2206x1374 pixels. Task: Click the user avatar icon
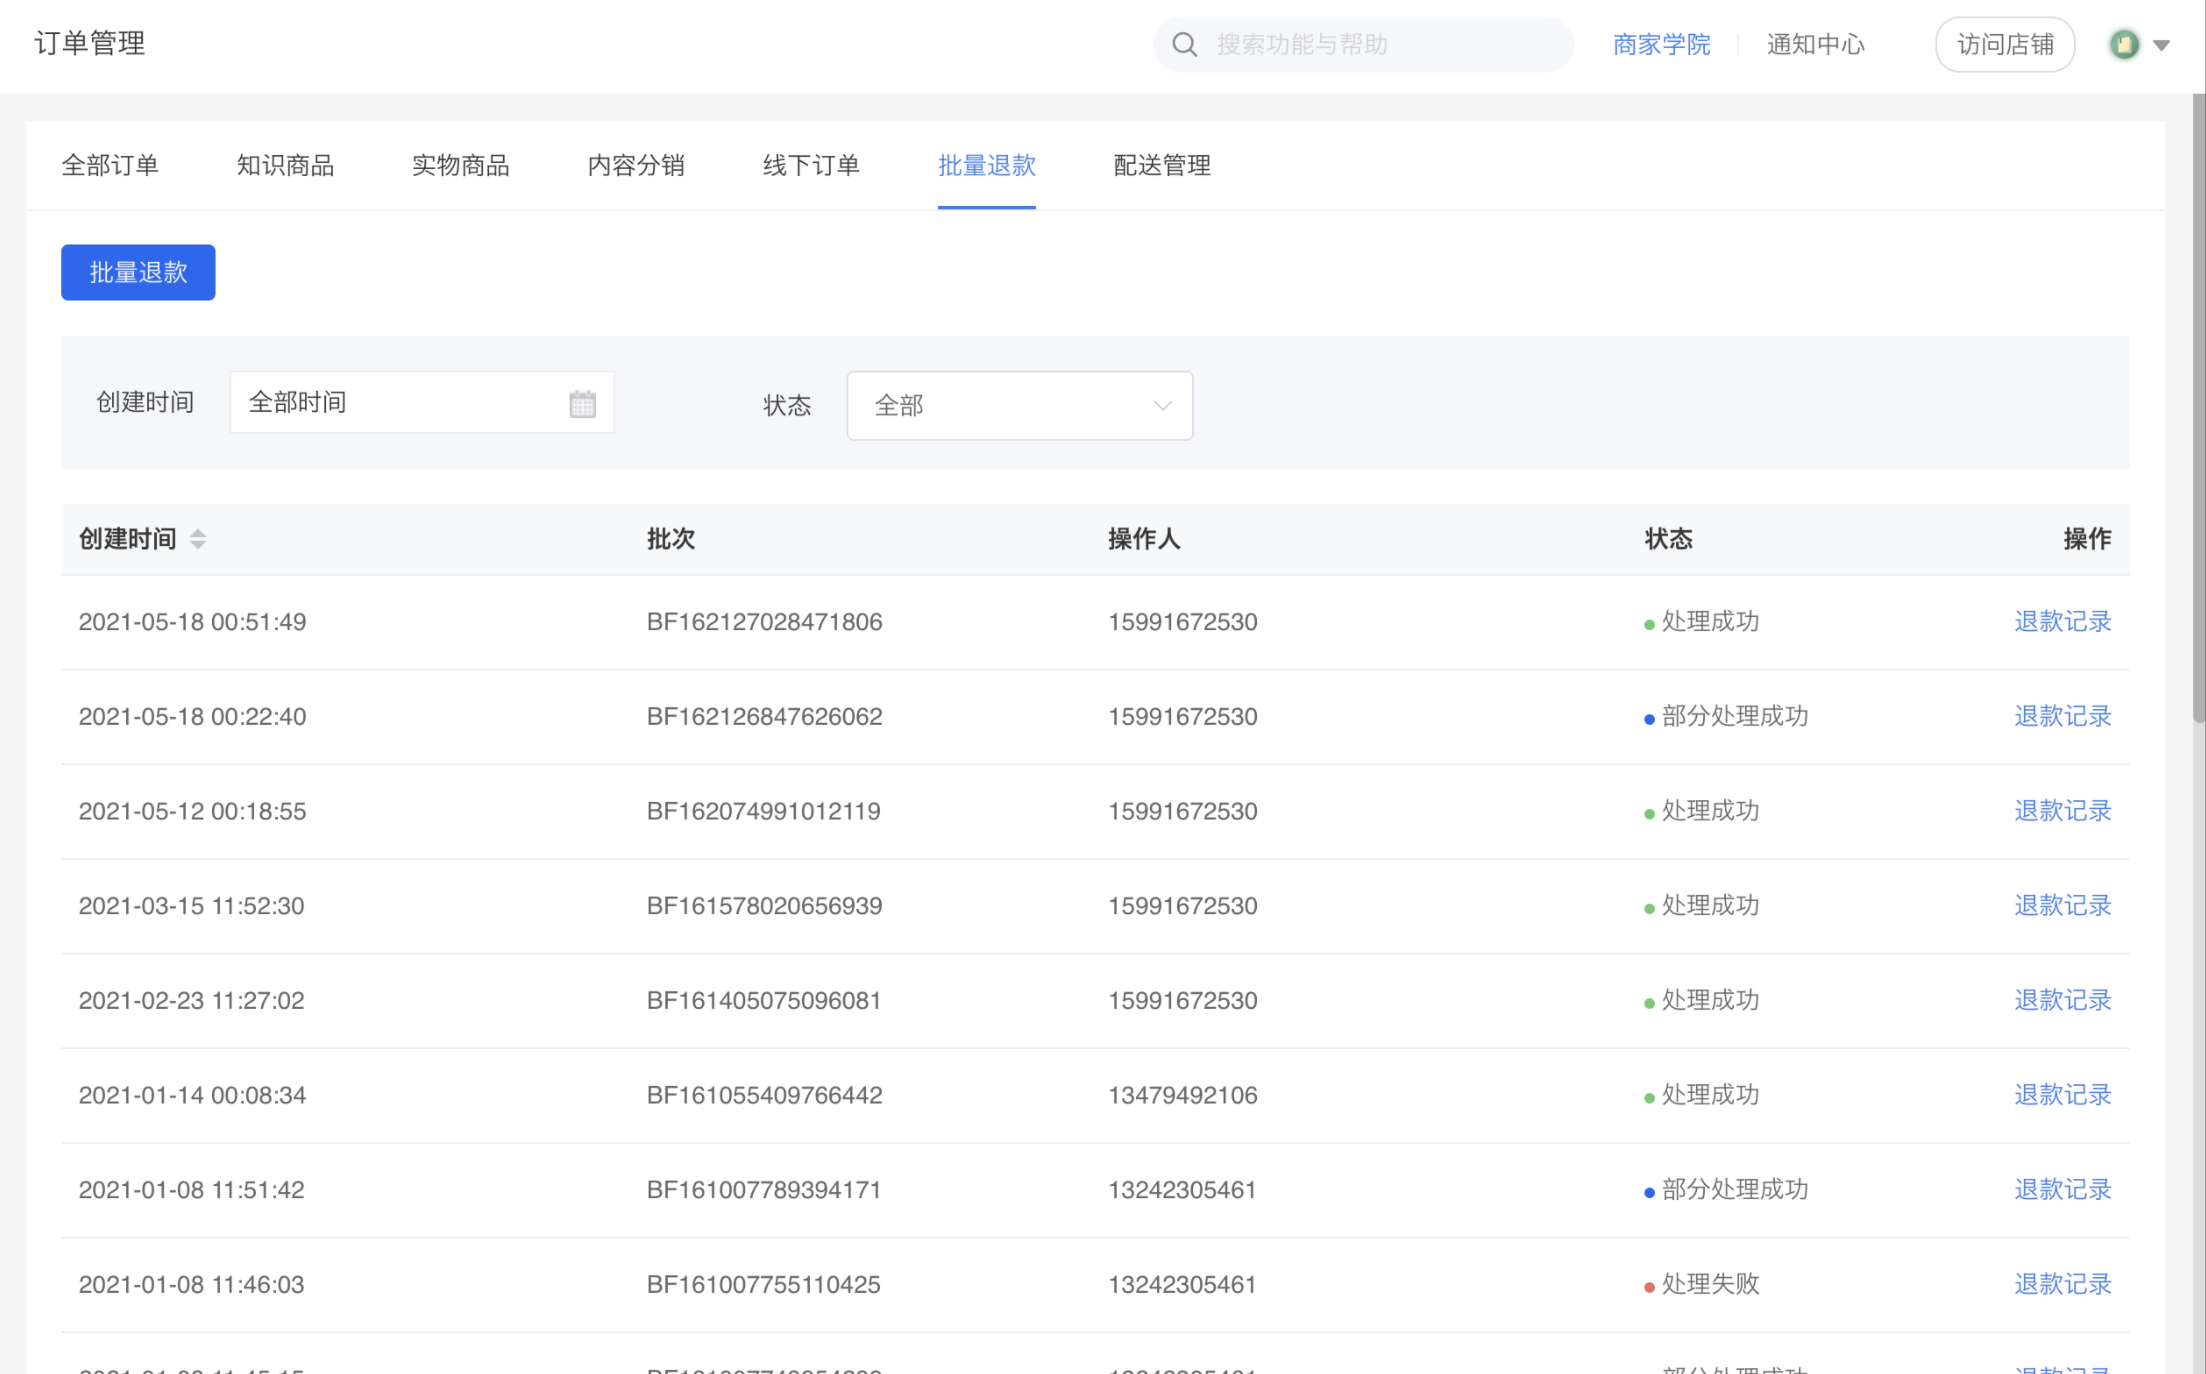click(x=2123, y=45)
